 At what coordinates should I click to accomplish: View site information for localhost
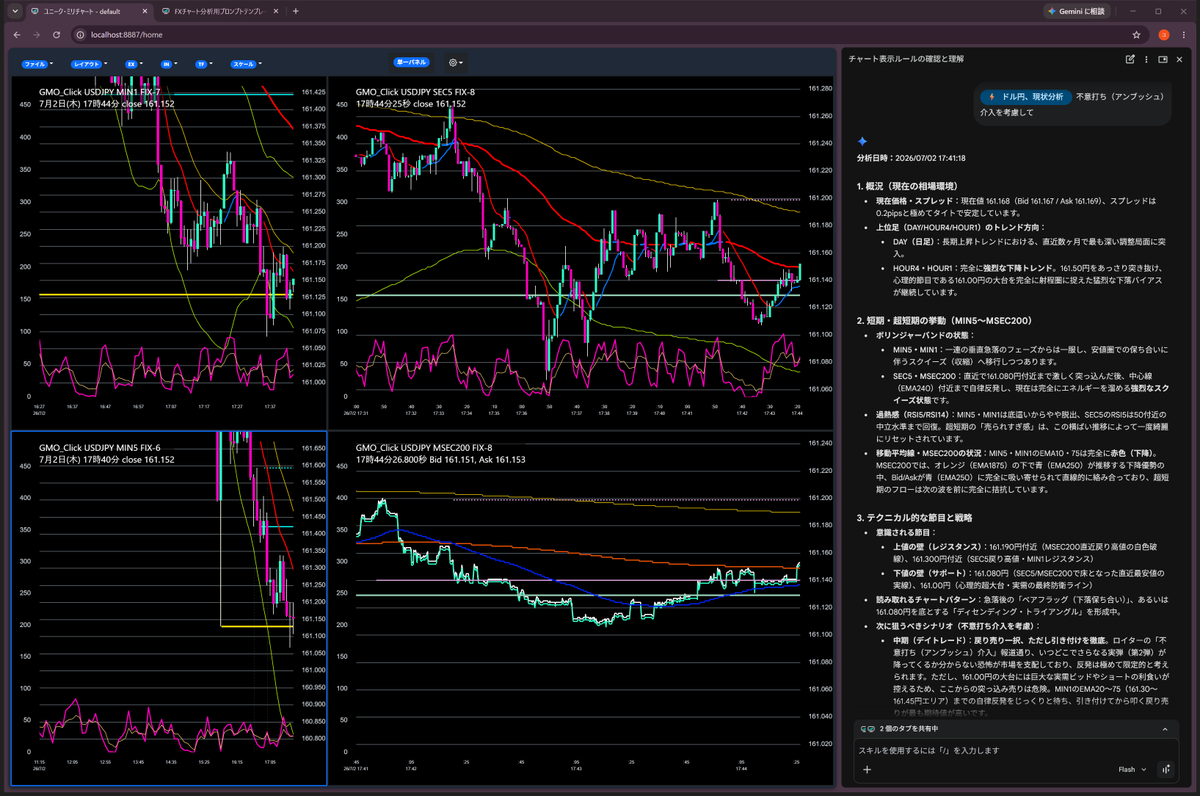[x=80, y=34]
